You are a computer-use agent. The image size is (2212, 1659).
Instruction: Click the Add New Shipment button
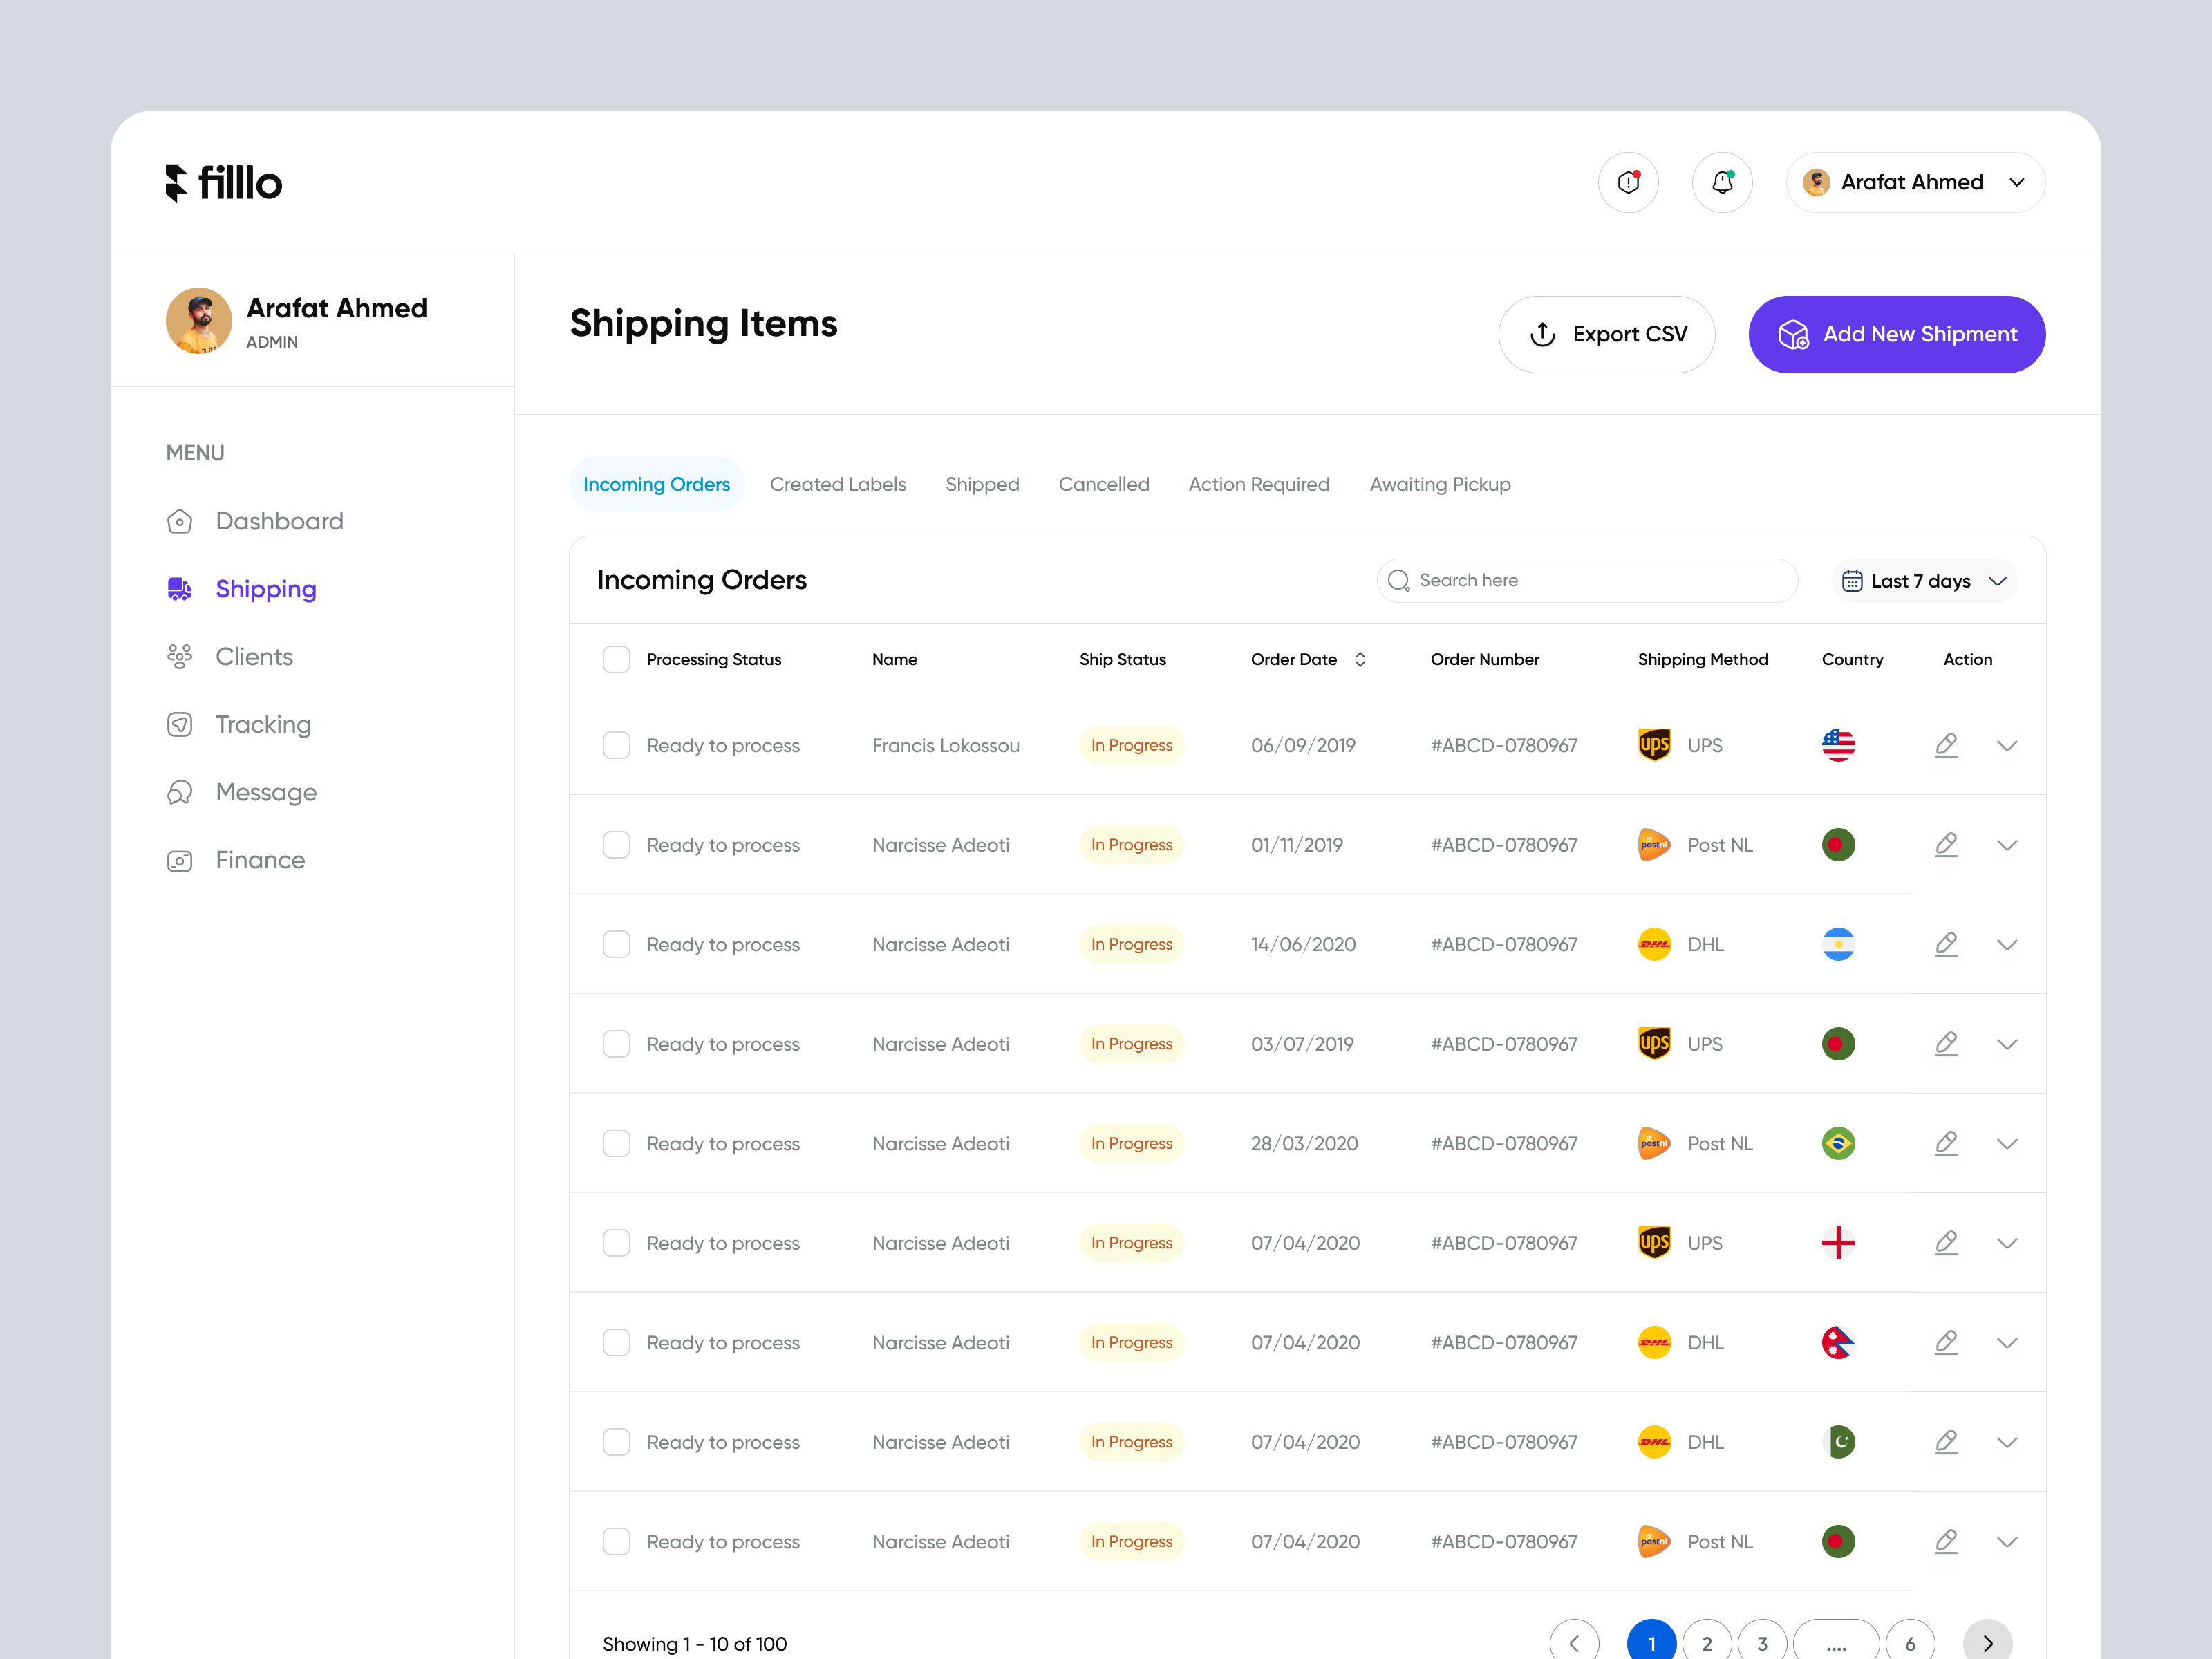(x=1897, y=334)
